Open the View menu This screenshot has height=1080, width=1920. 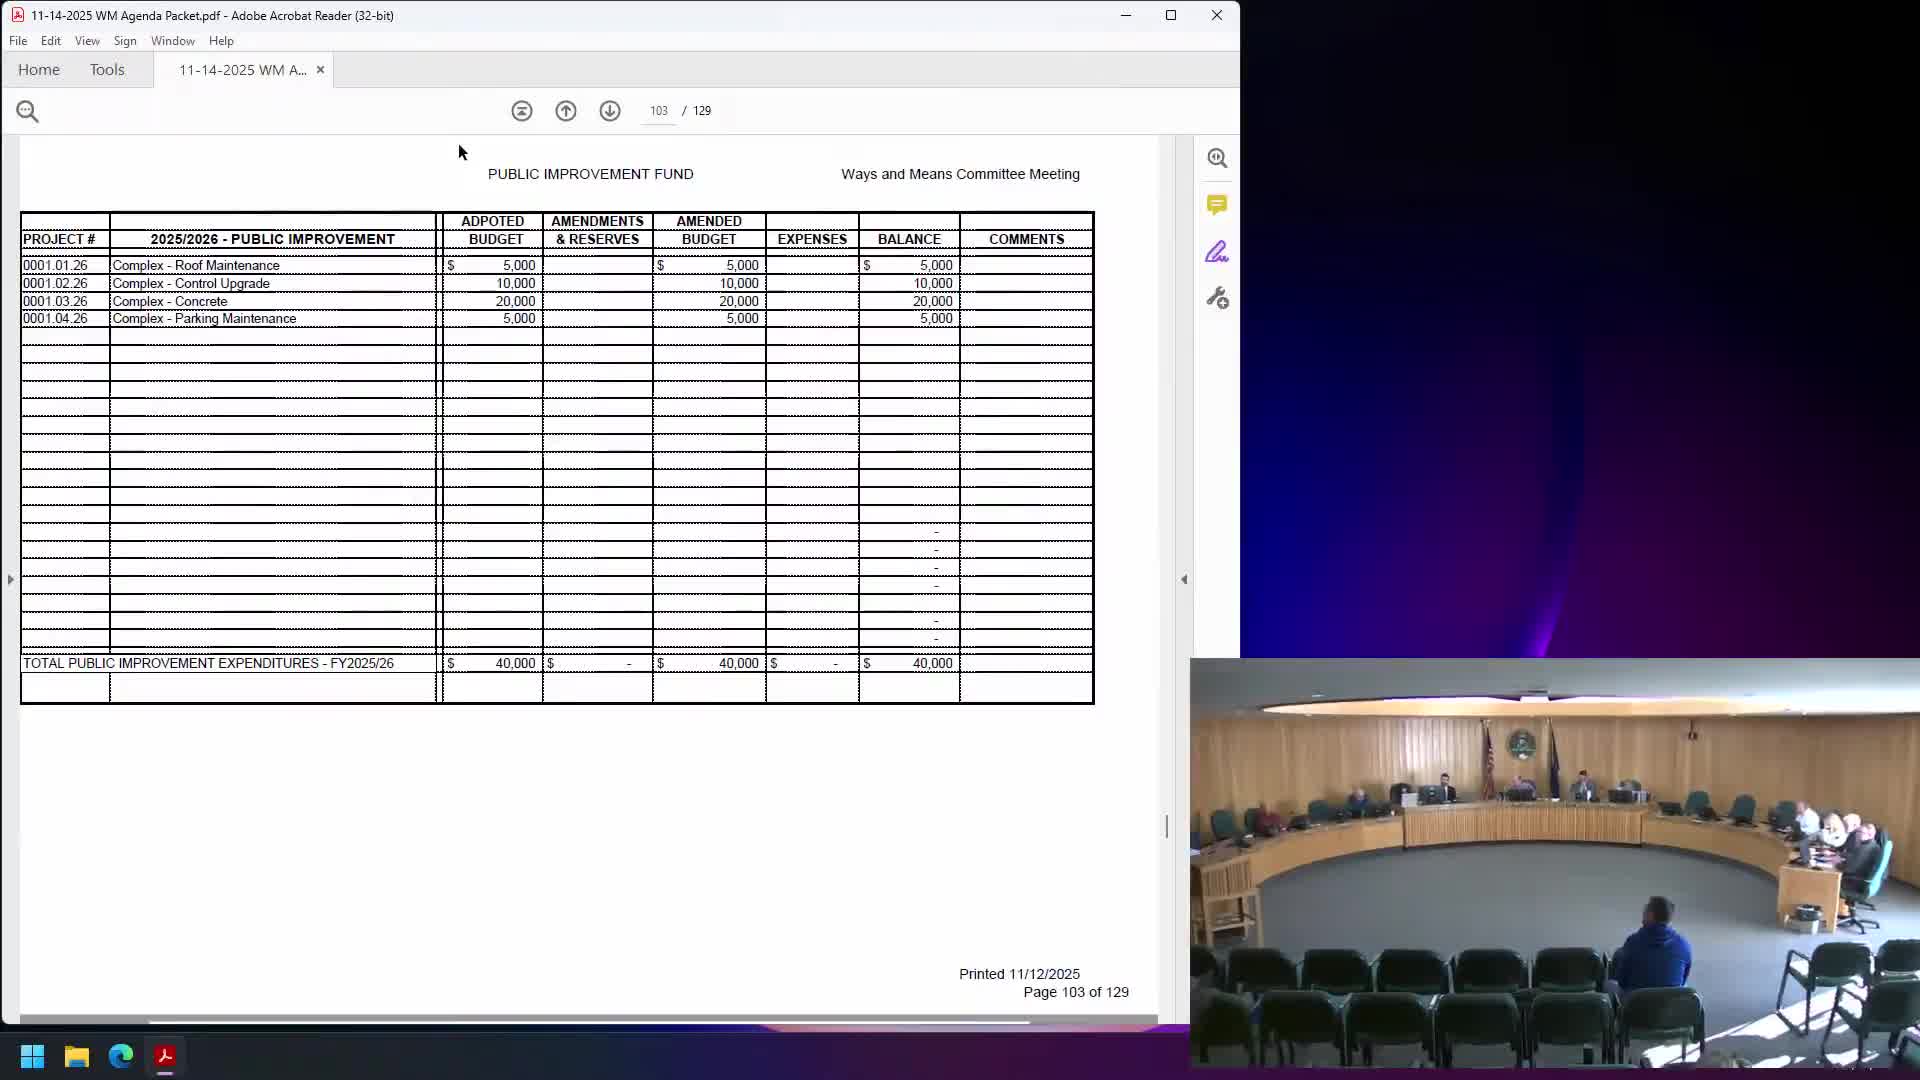pyautogui.click(x=87, y=41)
